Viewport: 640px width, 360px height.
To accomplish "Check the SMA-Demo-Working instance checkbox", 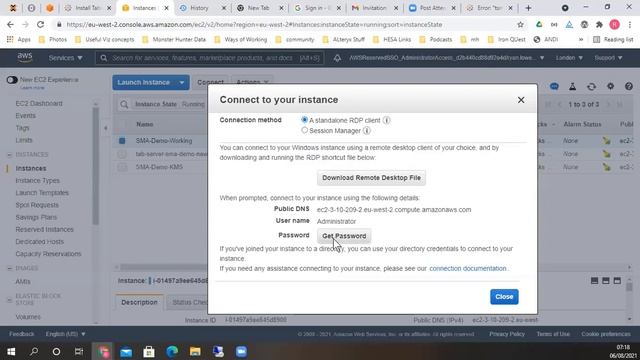I will (x=122, y=140).
